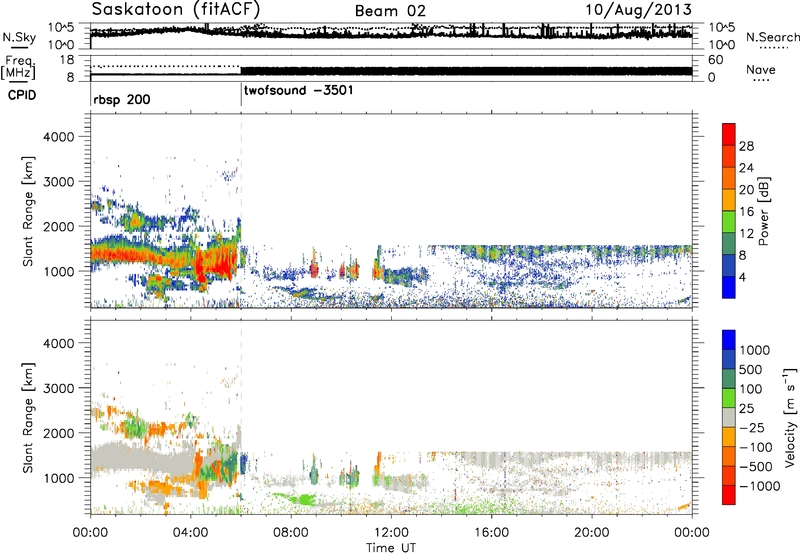This screenshot has width=800, height=554.
Task: Click the 'CPID' row label
Action: tap(22, 95)
